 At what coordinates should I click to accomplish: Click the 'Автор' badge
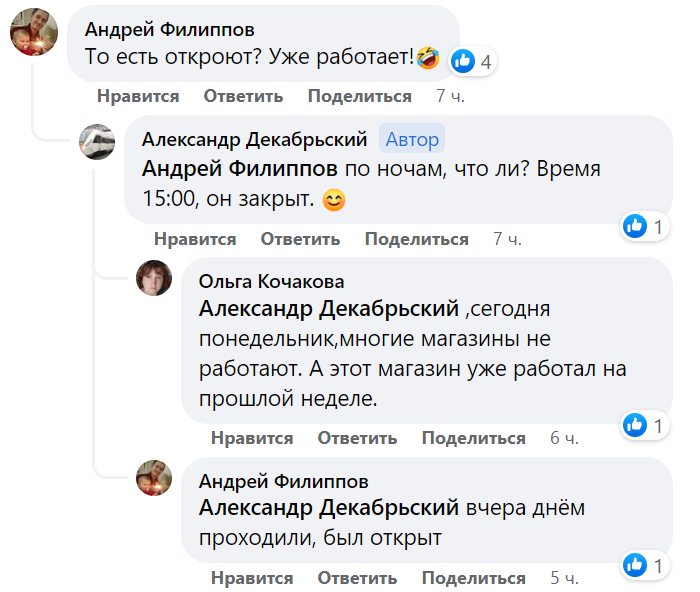(412, 139)
